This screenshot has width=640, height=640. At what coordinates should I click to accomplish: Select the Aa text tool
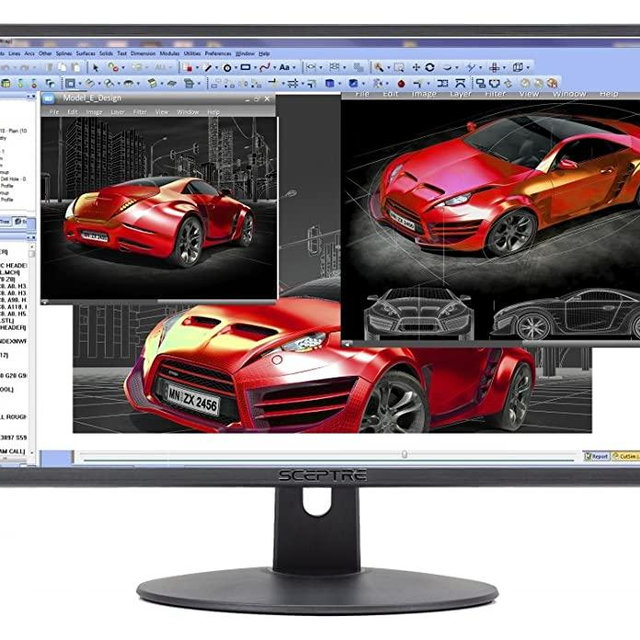tap(284, 67)
